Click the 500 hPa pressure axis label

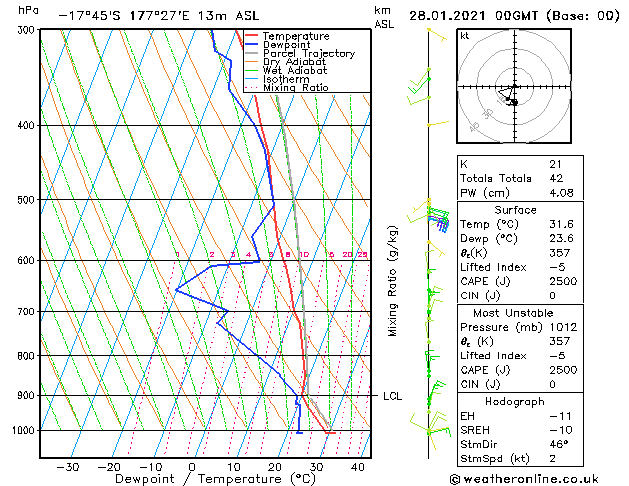click(28, 200)
